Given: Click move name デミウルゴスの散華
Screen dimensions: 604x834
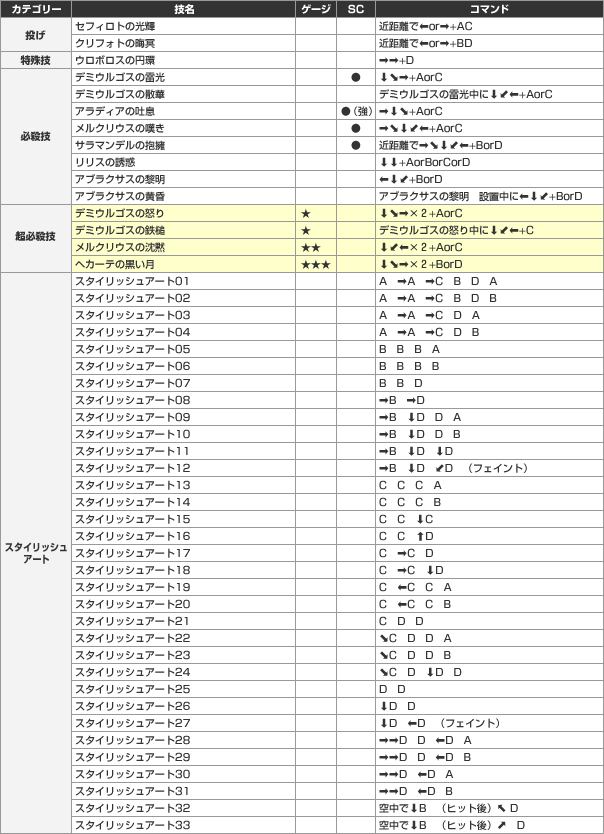Looking at the screenshot, I should point(120,94).
